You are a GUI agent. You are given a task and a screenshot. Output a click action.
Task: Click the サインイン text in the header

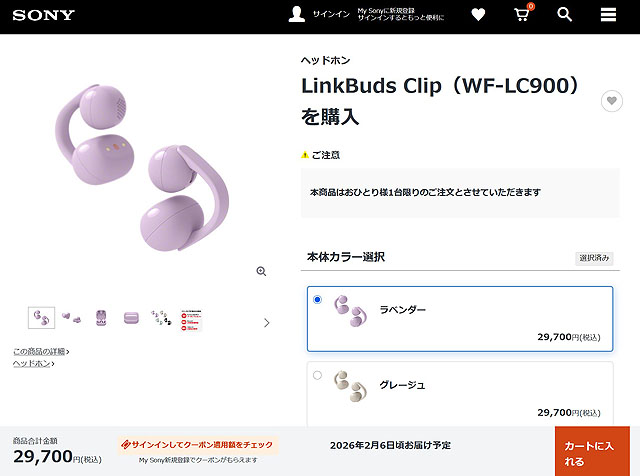[x=331, y=14]
